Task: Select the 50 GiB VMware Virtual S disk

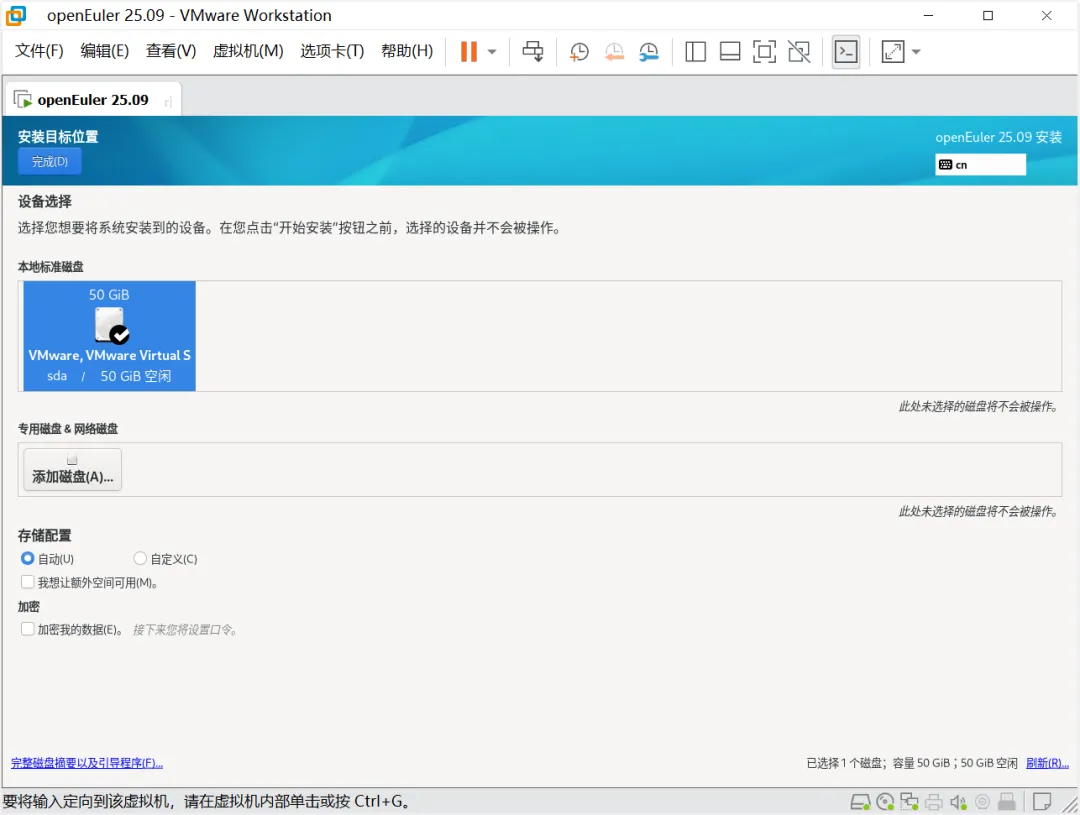Action: click(x=110, y=336)
